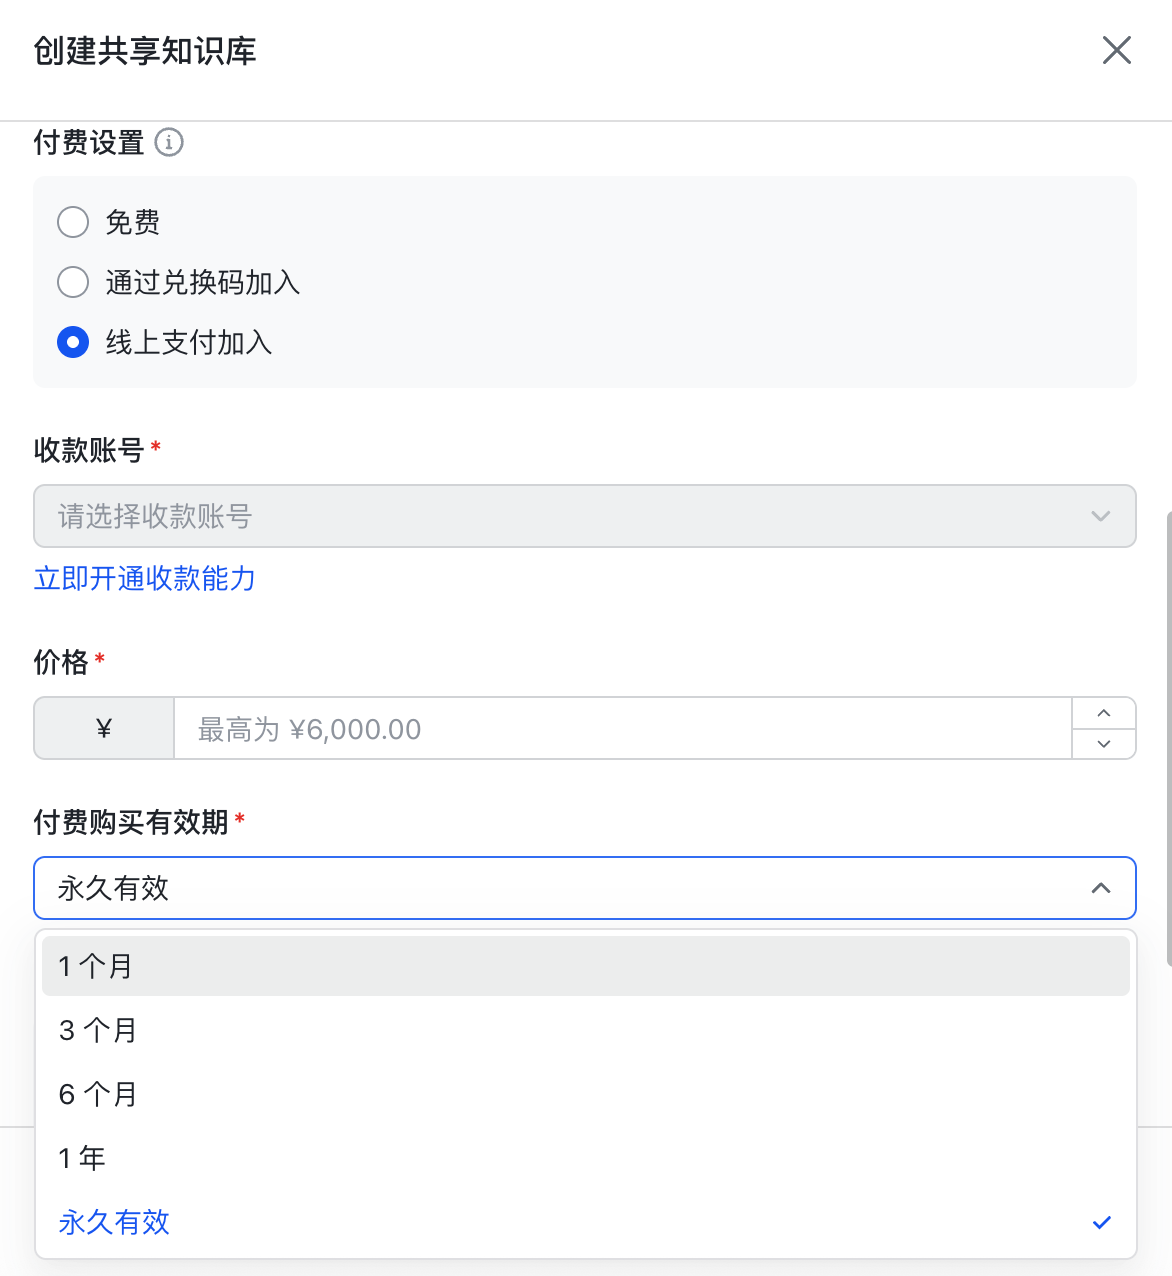The height and width of the screenshot is (1276, 1172).
Task: Click the checkmark next to 永久有效
Action: coord(1102,1222)
